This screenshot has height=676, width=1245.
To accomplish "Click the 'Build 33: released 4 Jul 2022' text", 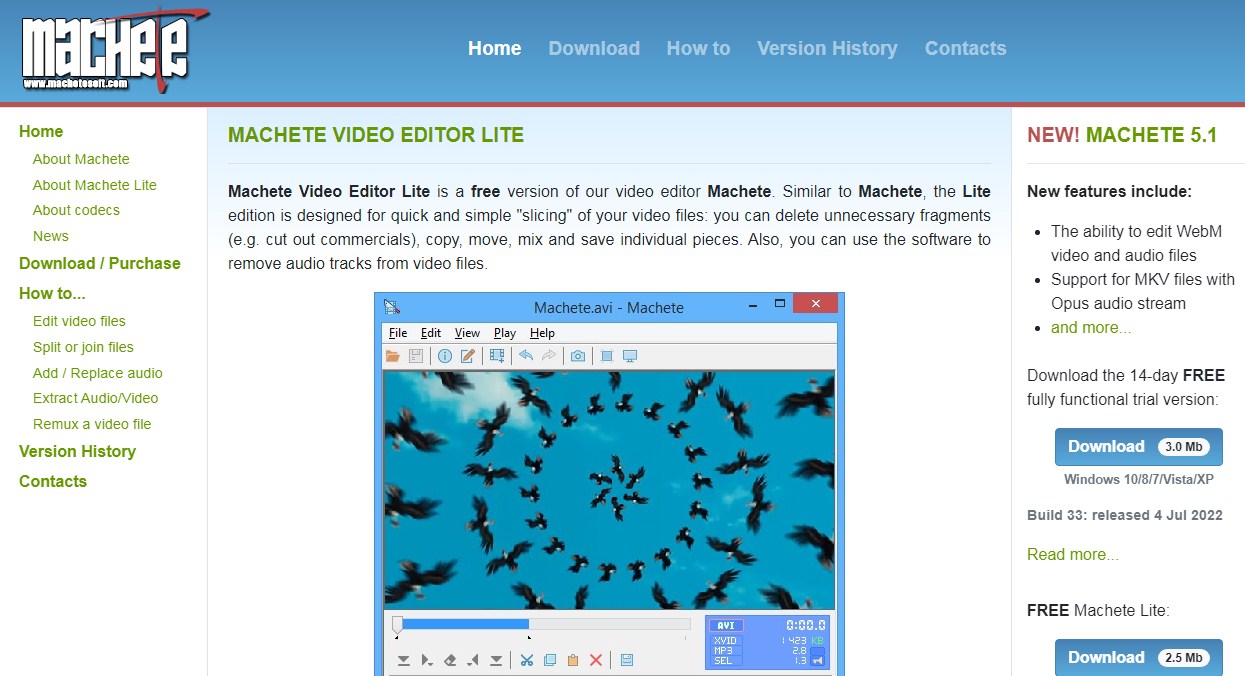I will [1125, 515].
